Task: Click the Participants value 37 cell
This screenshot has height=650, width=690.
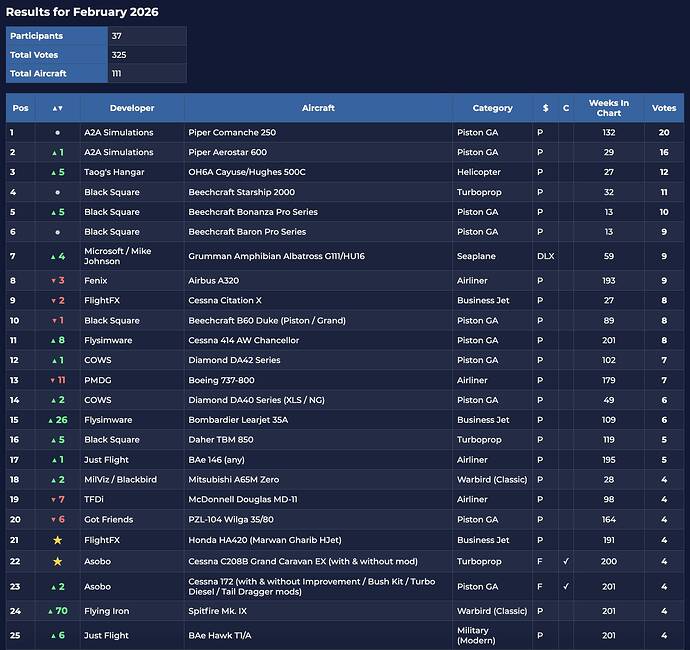Action: click(x=147, y=36)
